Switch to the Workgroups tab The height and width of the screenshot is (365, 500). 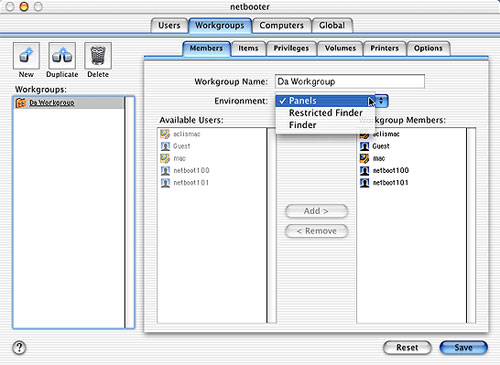[x=220, y=26]
